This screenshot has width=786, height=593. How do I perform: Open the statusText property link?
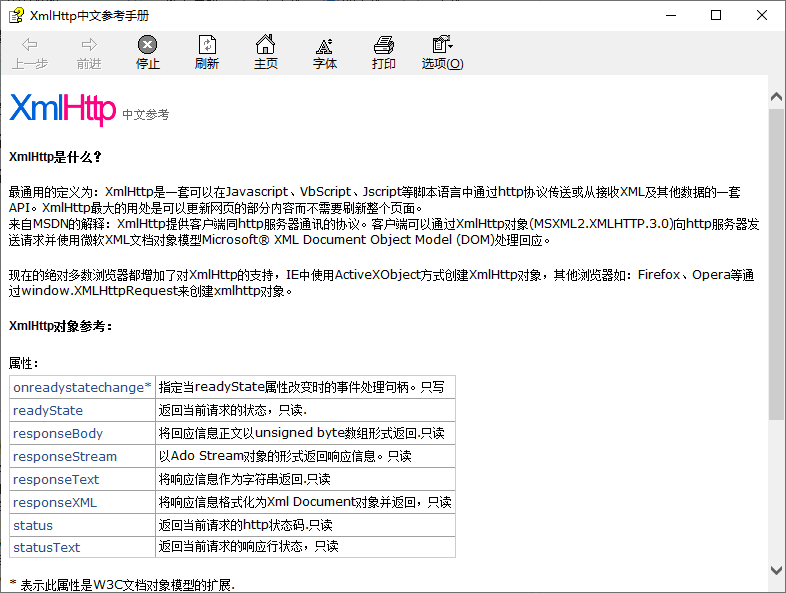47,548
